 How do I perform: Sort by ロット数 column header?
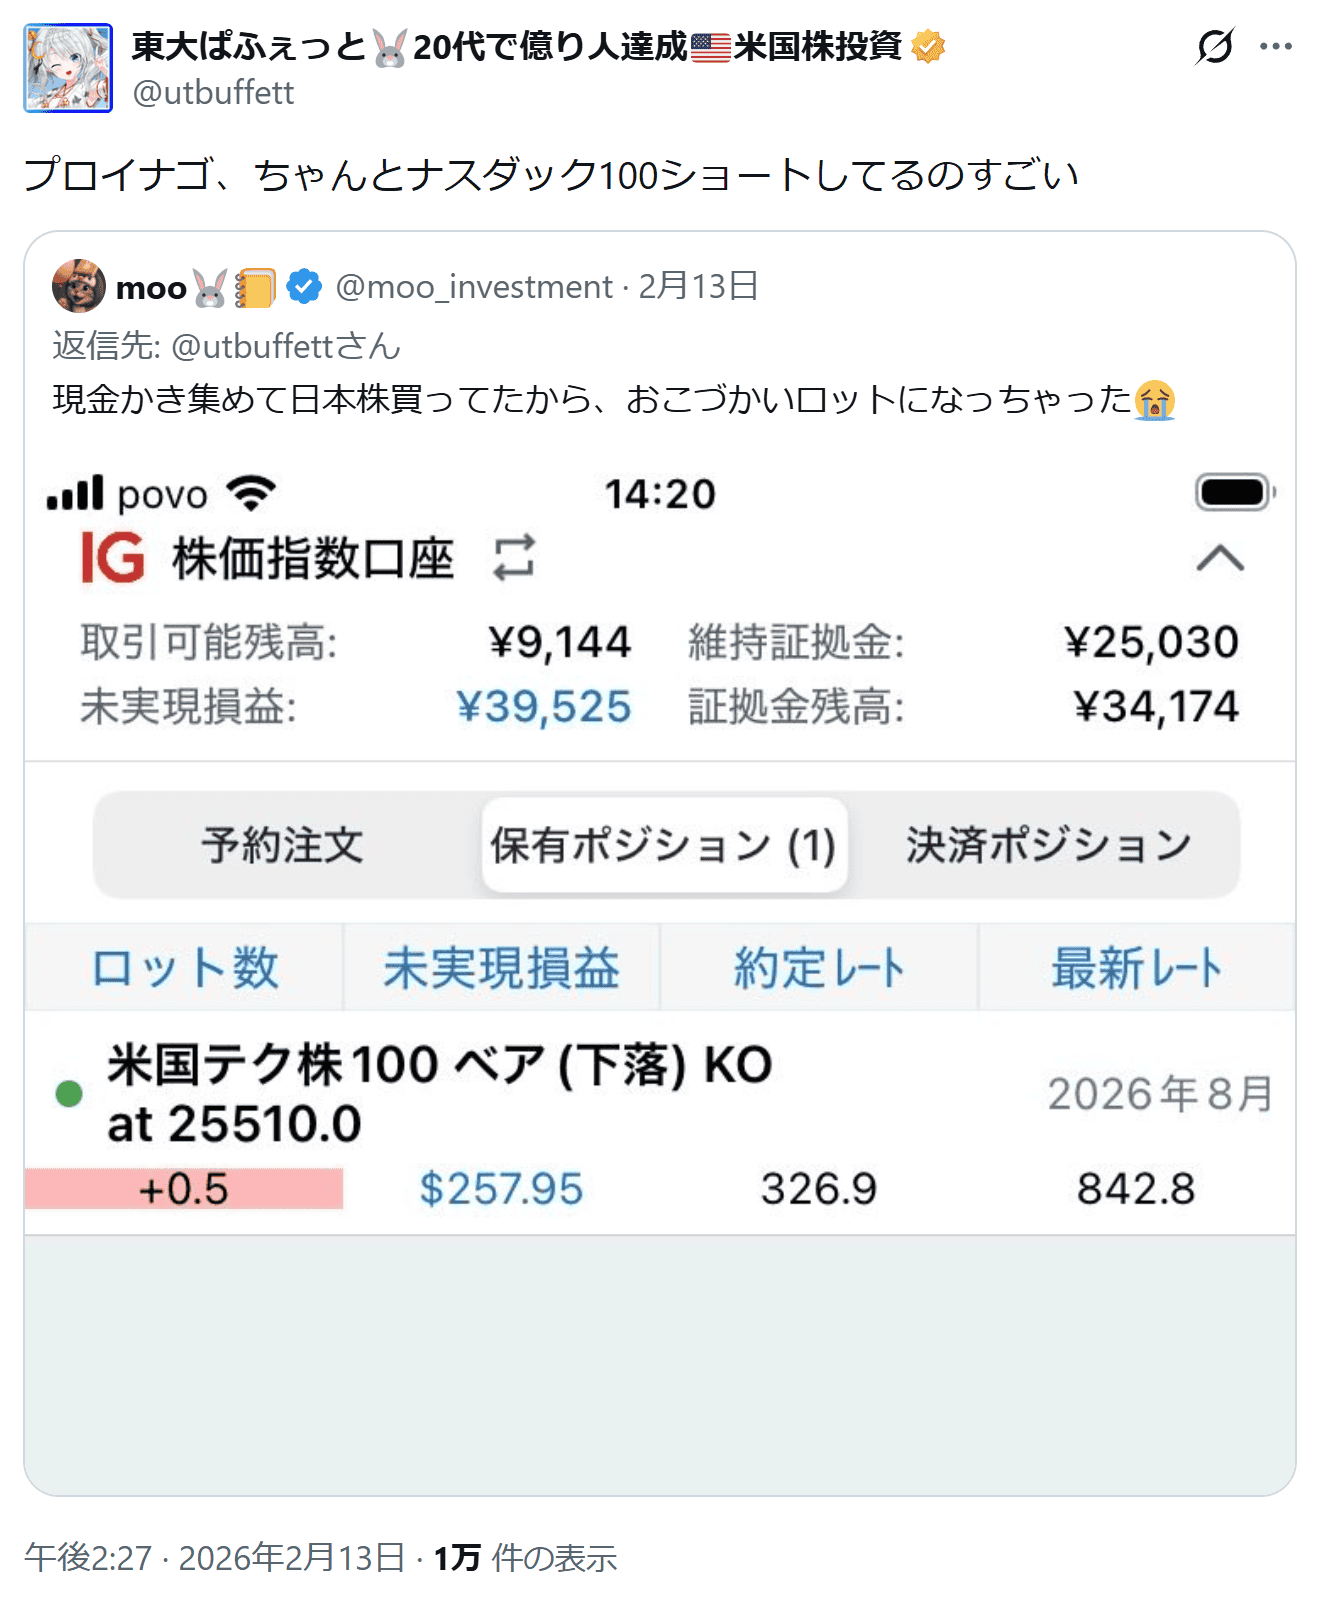pos(185,968)
